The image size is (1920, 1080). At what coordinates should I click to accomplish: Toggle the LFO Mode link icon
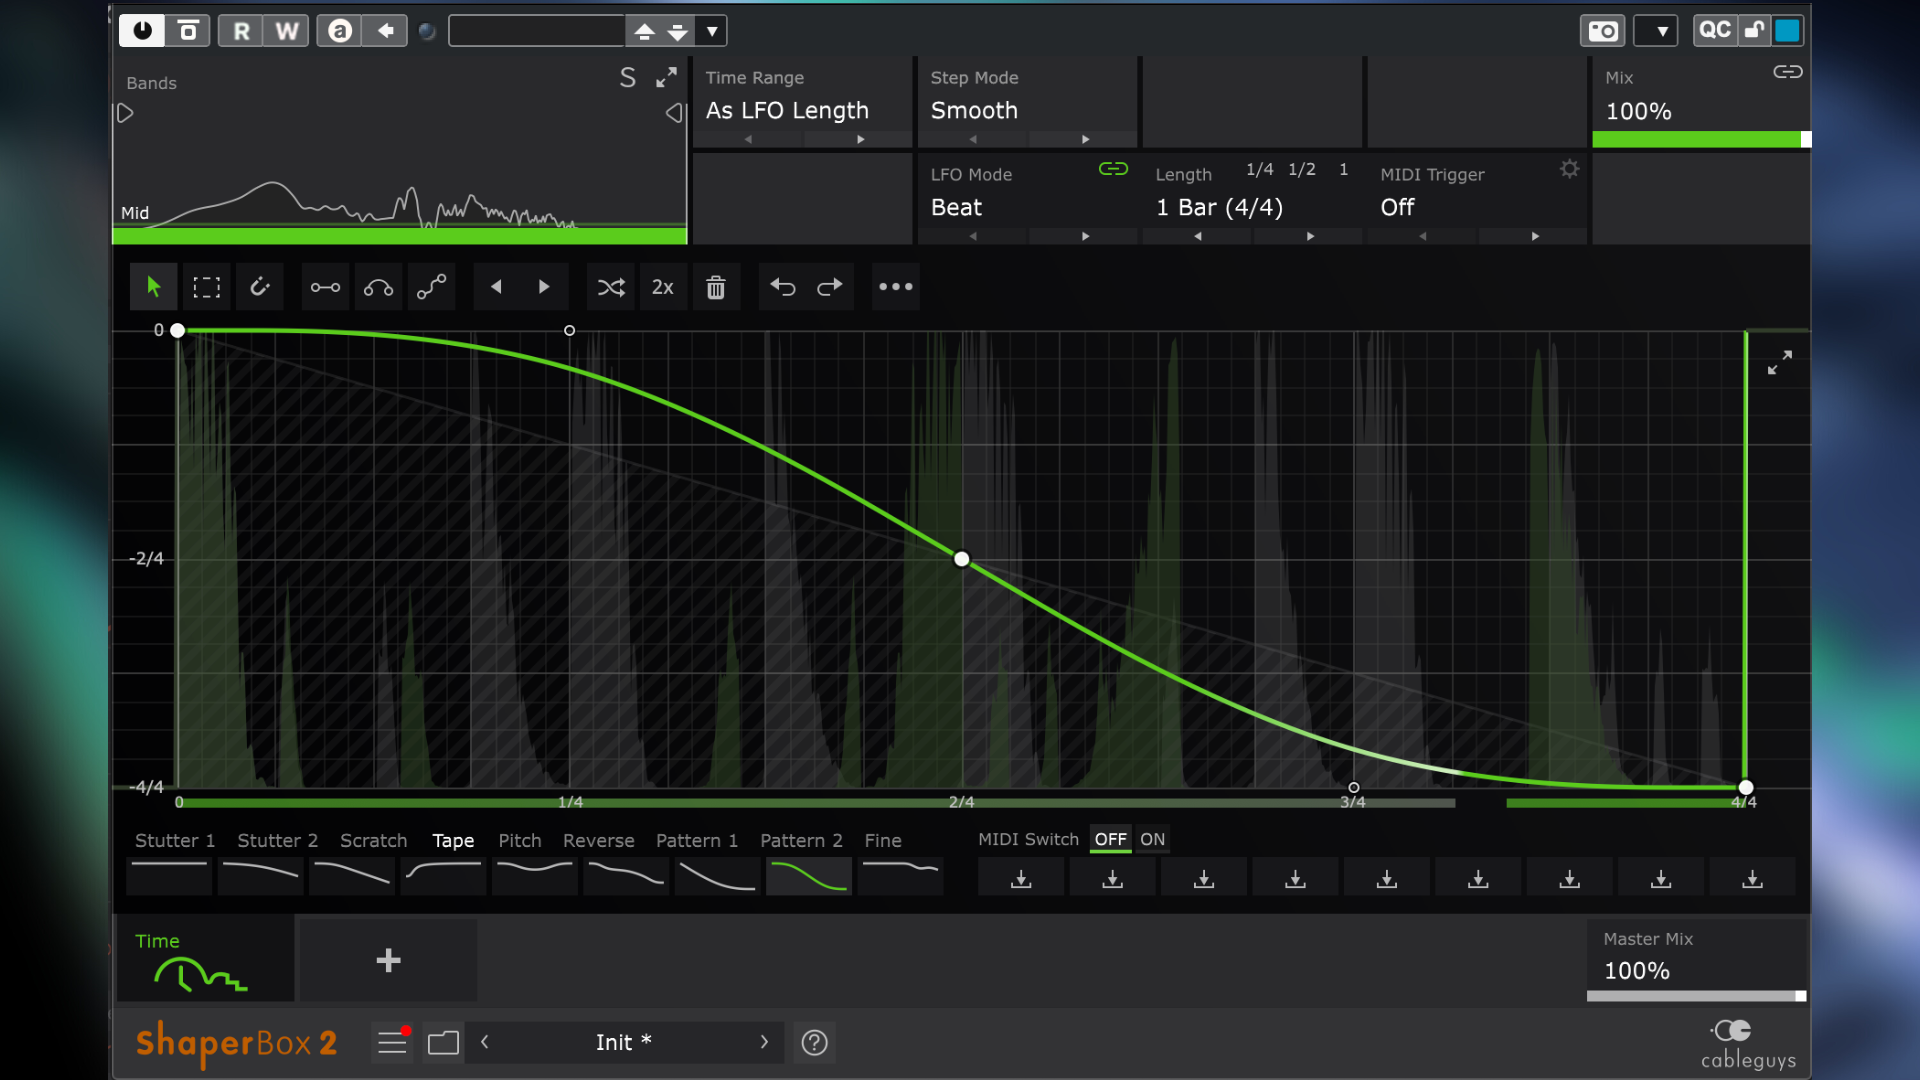pyautogui.click(x=1113, y=169)
